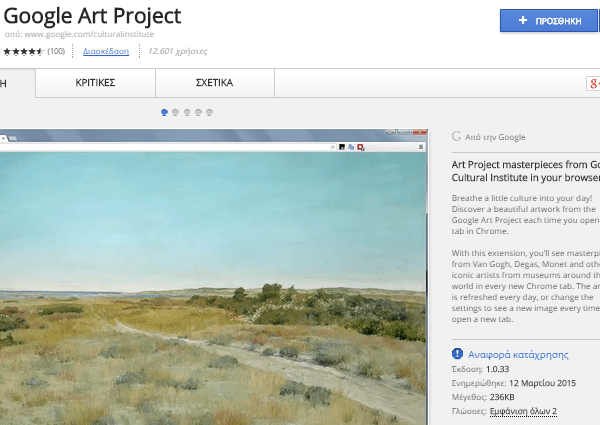Select the second carousel dot
The height and width of the screenshot is (425, 600).
176,112
